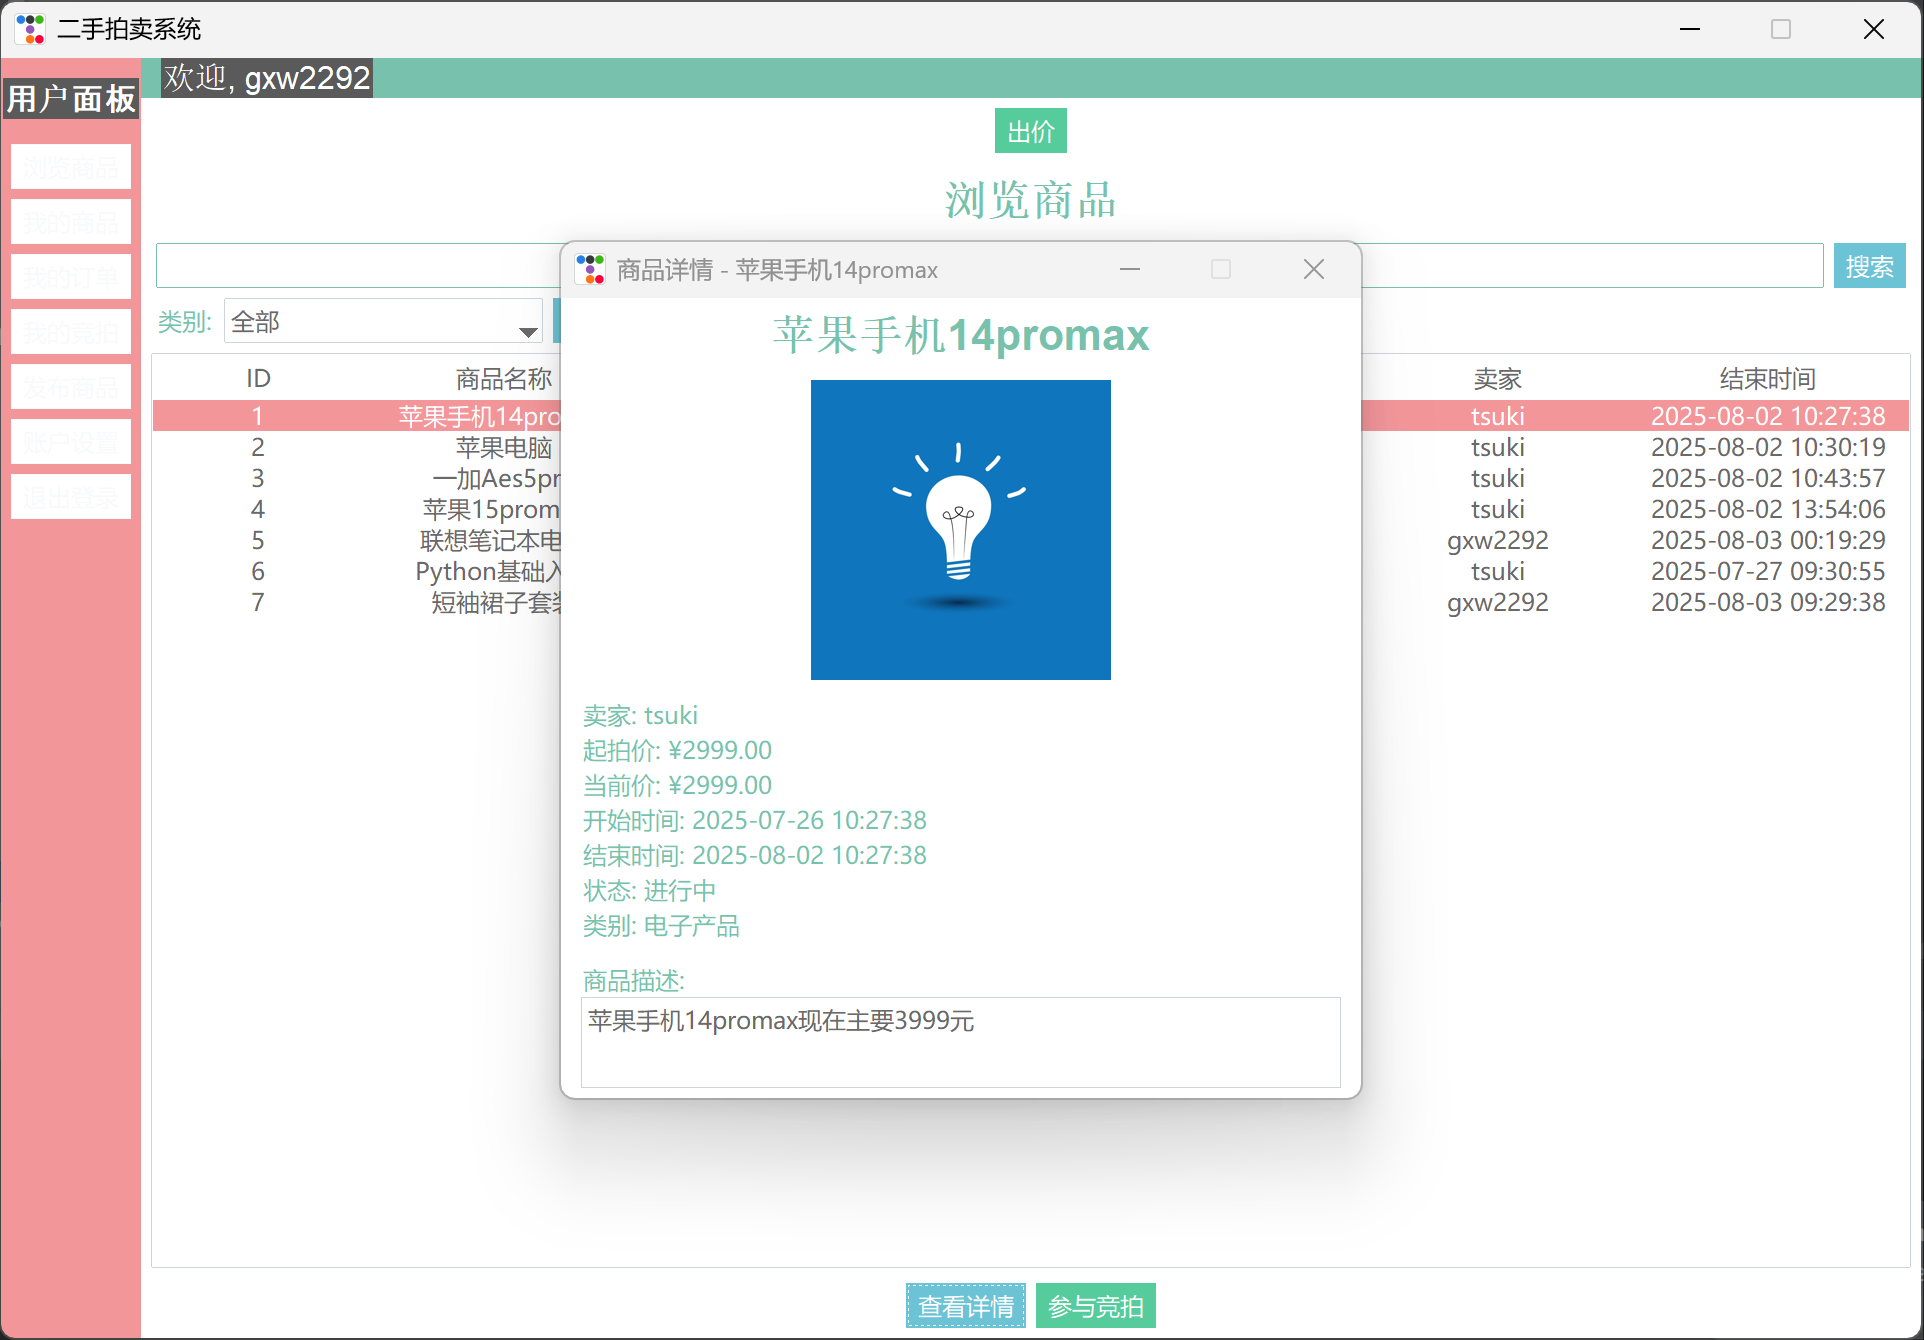Click 退出登录 to log out
The image size is (1924, 1340).
pyautogui.click(x=71, y=497)
